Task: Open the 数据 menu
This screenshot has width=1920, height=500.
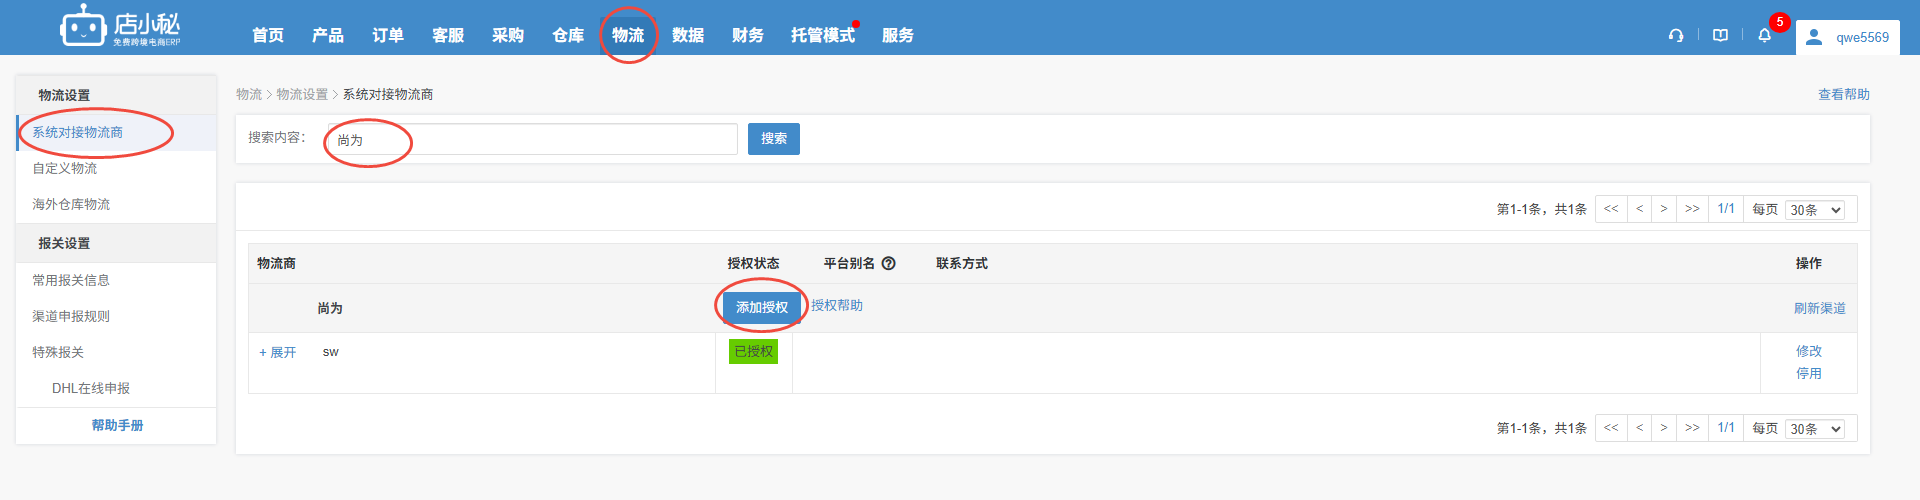Action: 688,35
